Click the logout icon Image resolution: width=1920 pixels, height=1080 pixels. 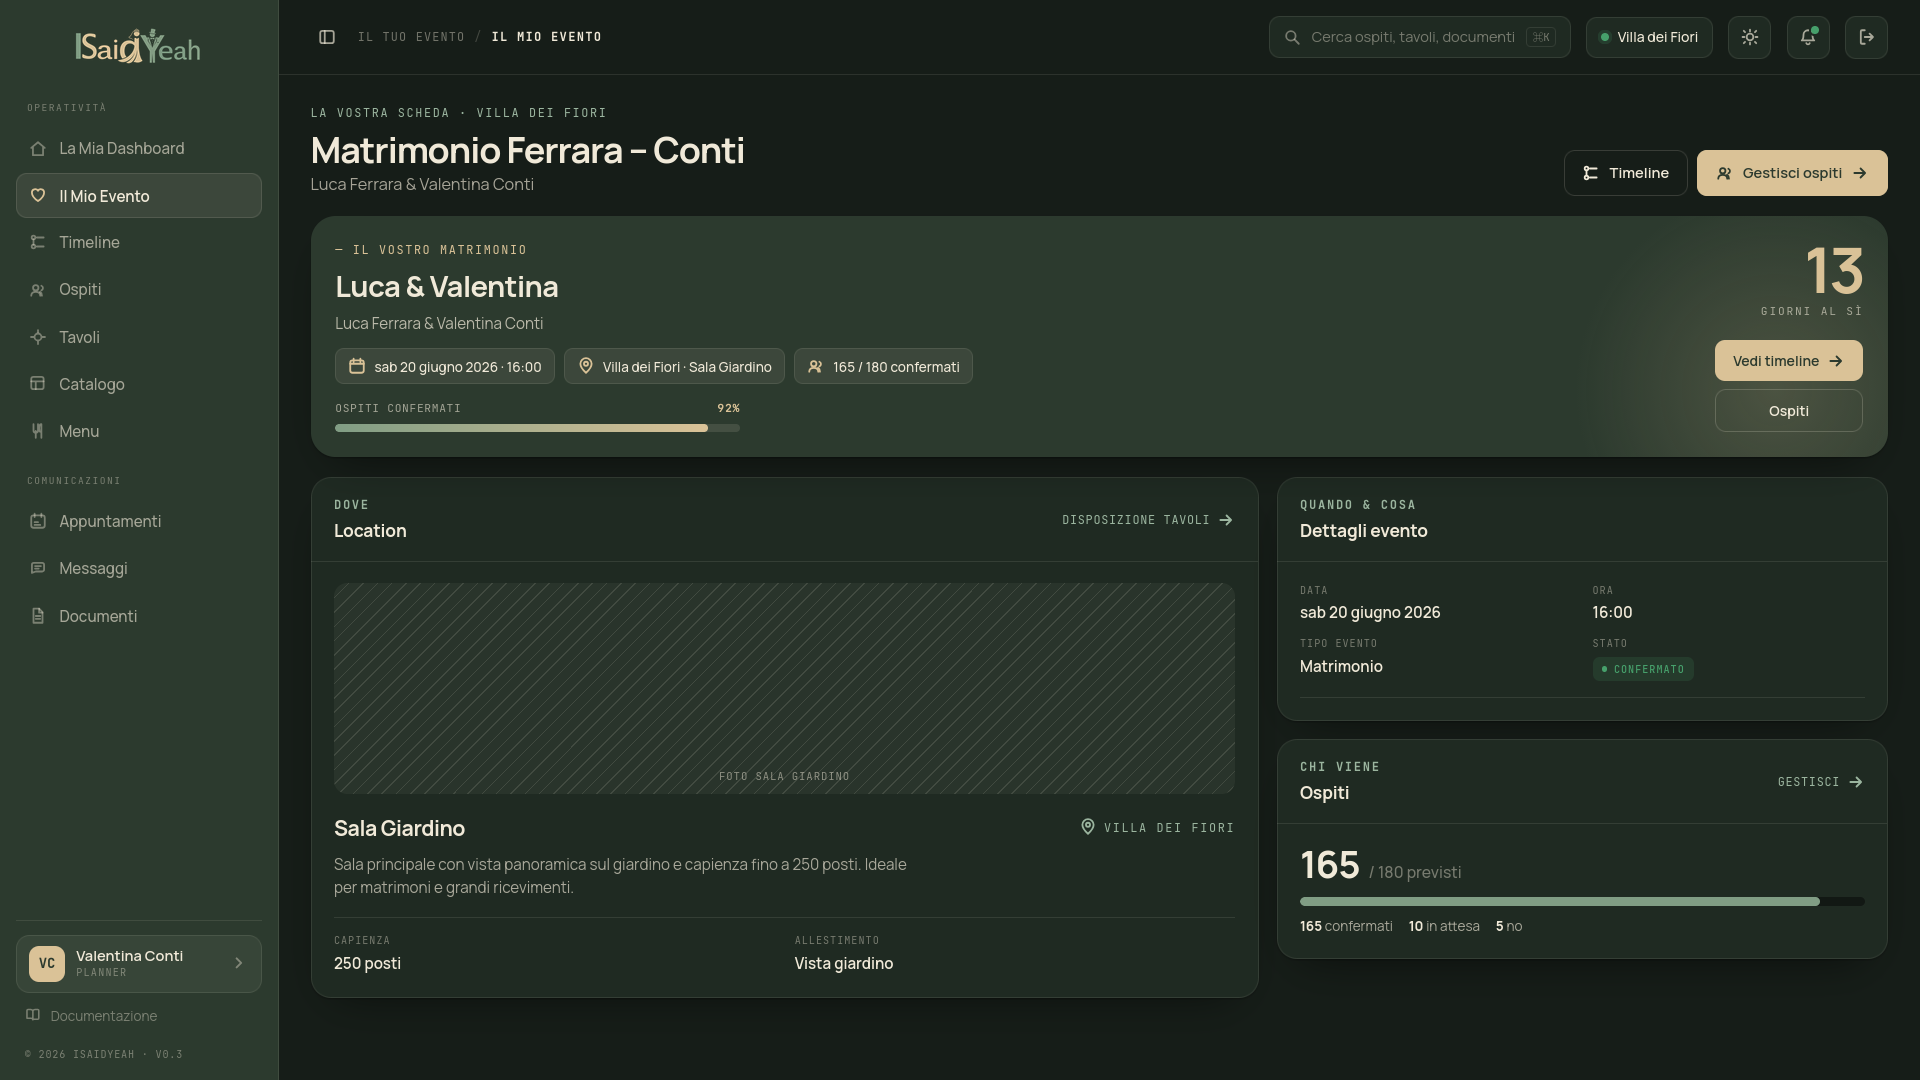click(1866, 37)
